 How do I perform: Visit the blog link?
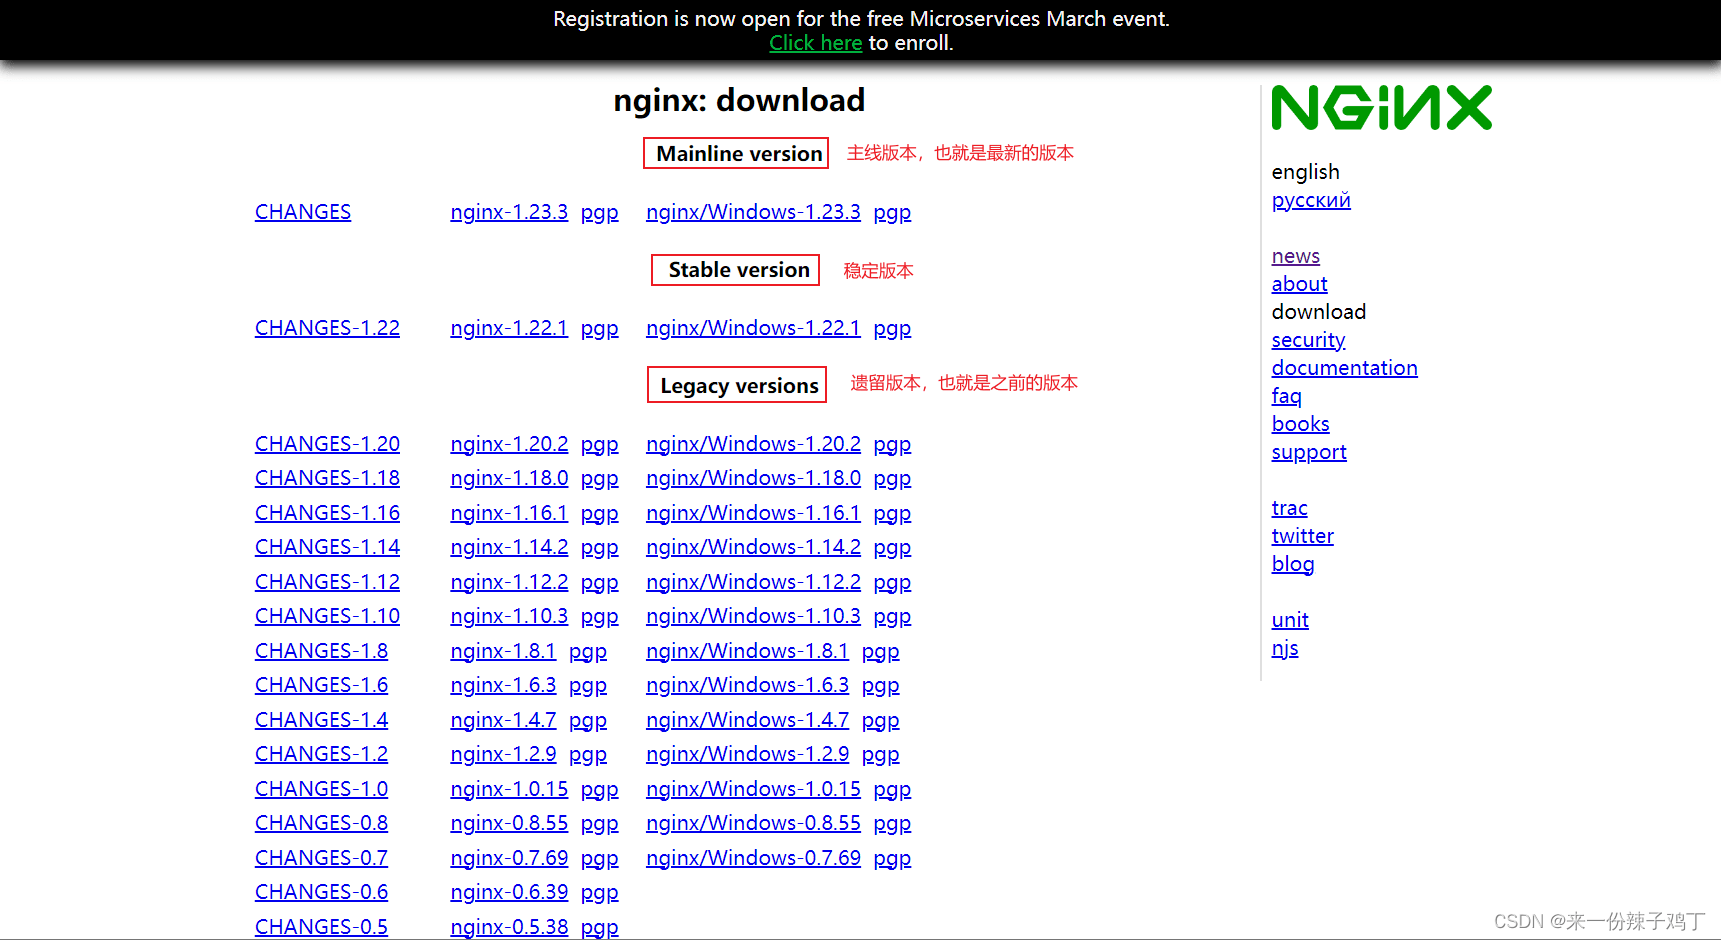tap(1292, 564)
